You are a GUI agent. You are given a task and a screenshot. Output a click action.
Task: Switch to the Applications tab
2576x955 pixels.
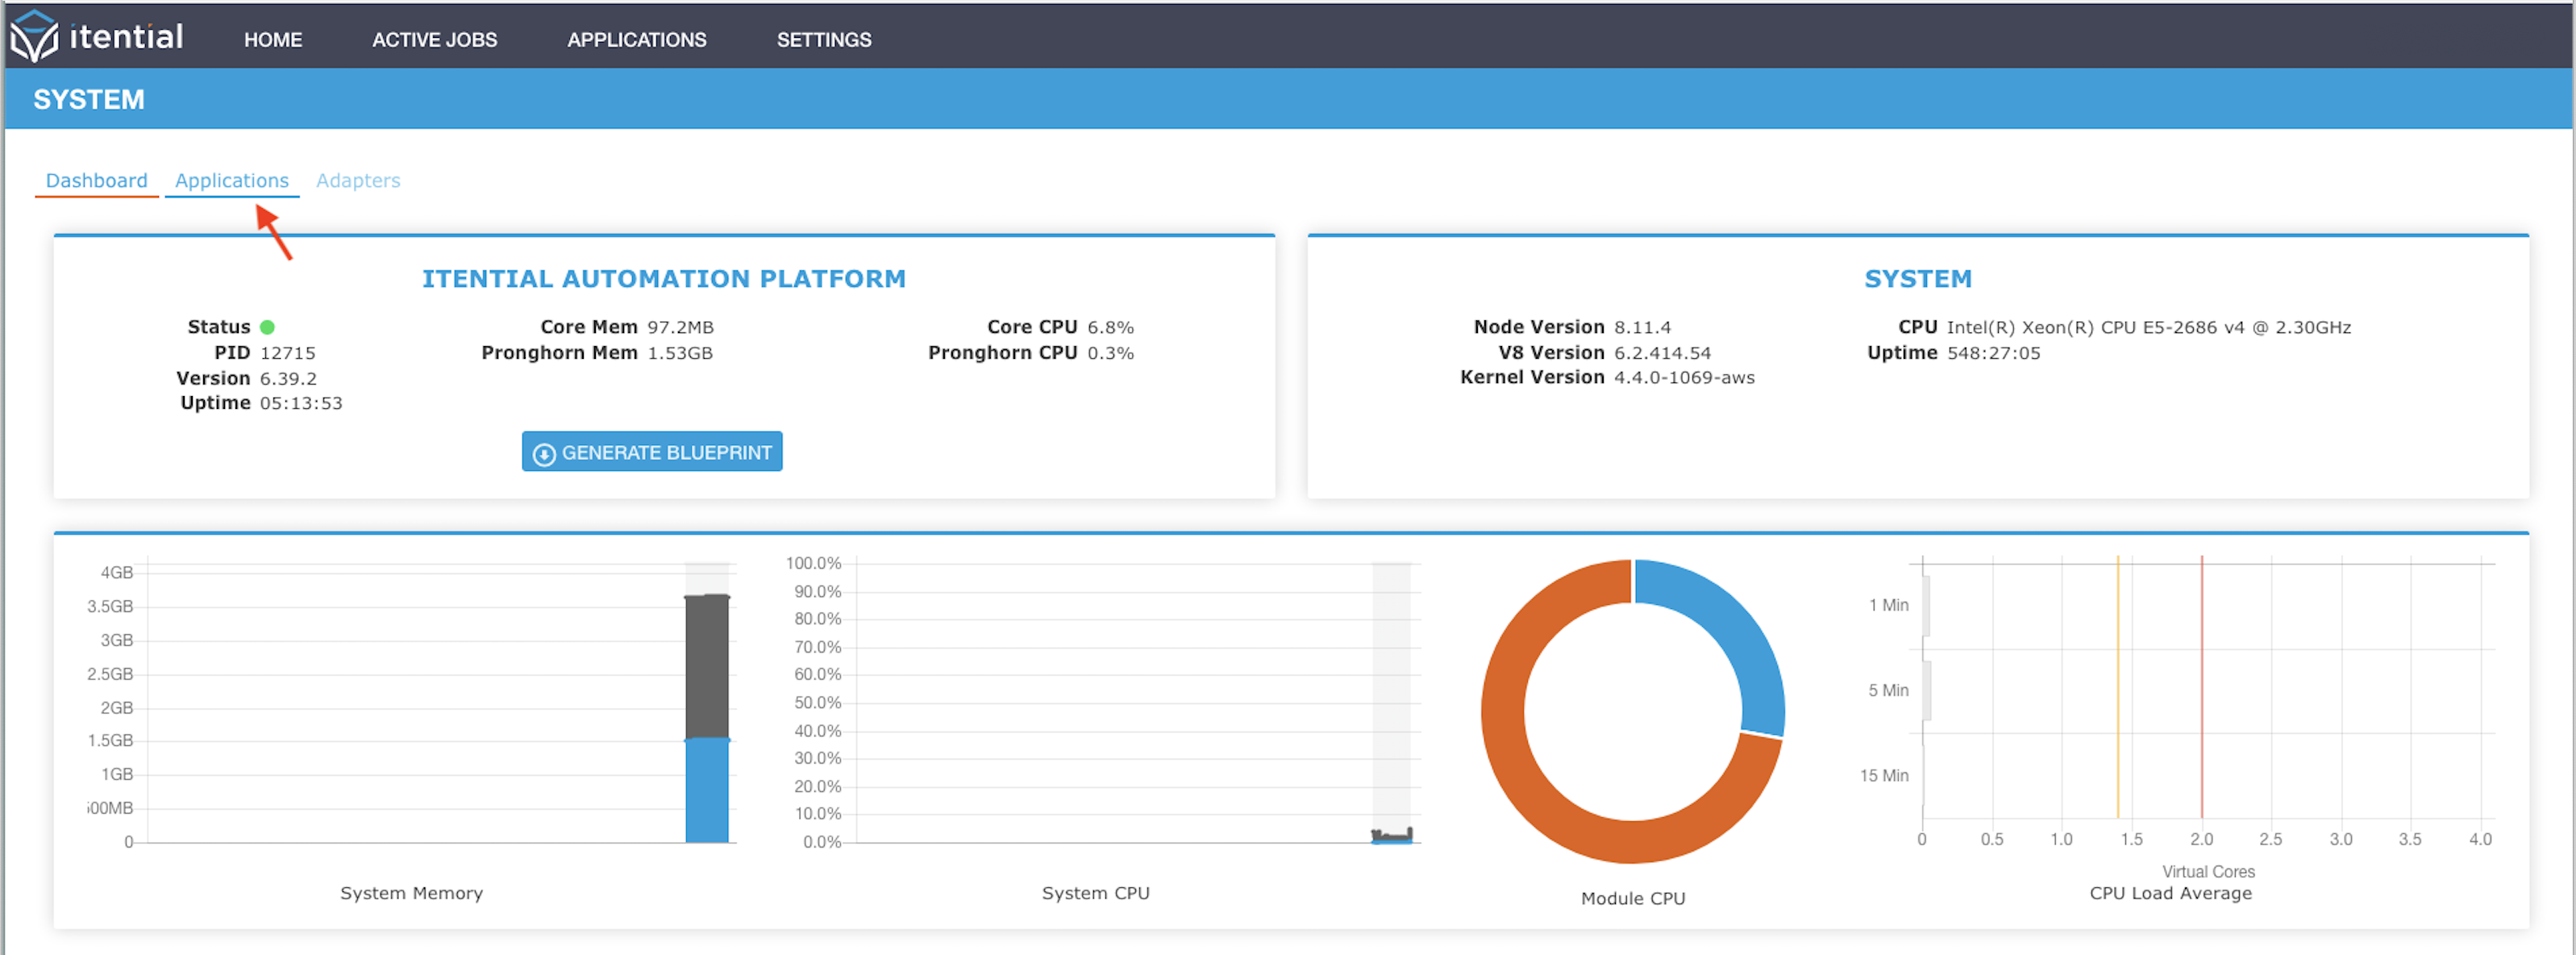232,181
